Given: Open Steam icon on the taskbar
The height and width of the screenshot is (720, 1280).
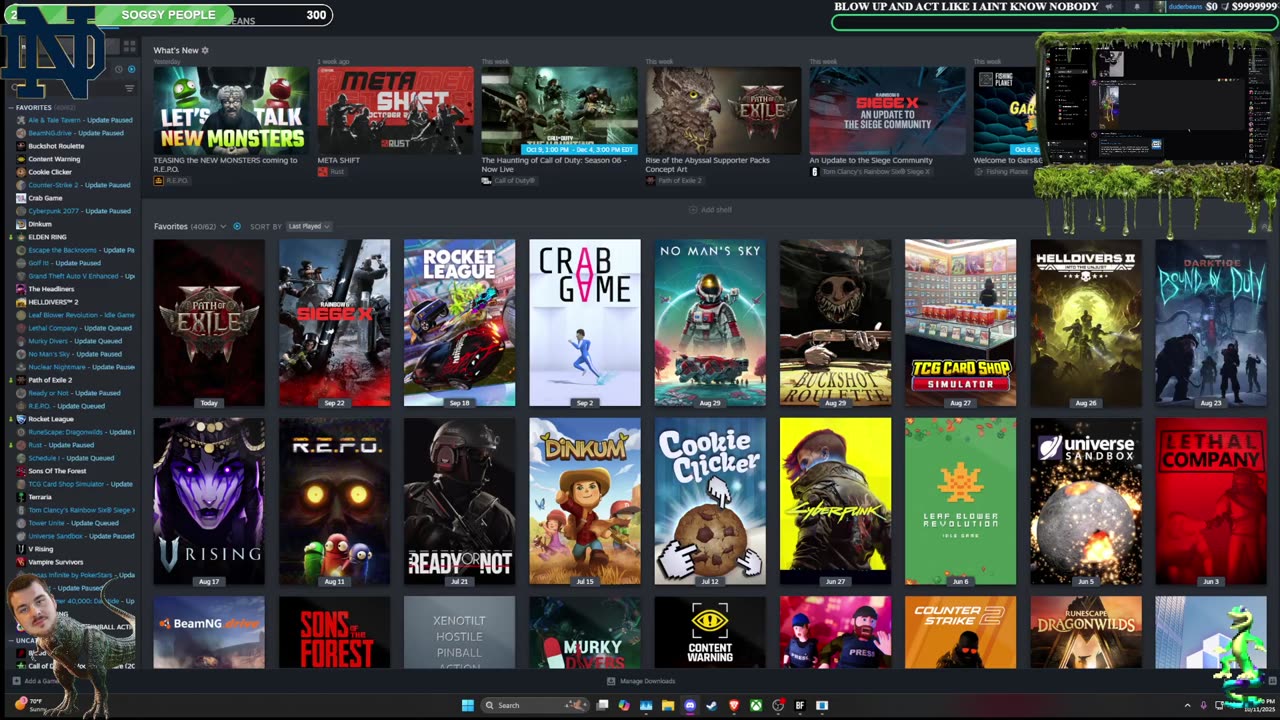Looking at the screenshot, I should coord(711,705).
